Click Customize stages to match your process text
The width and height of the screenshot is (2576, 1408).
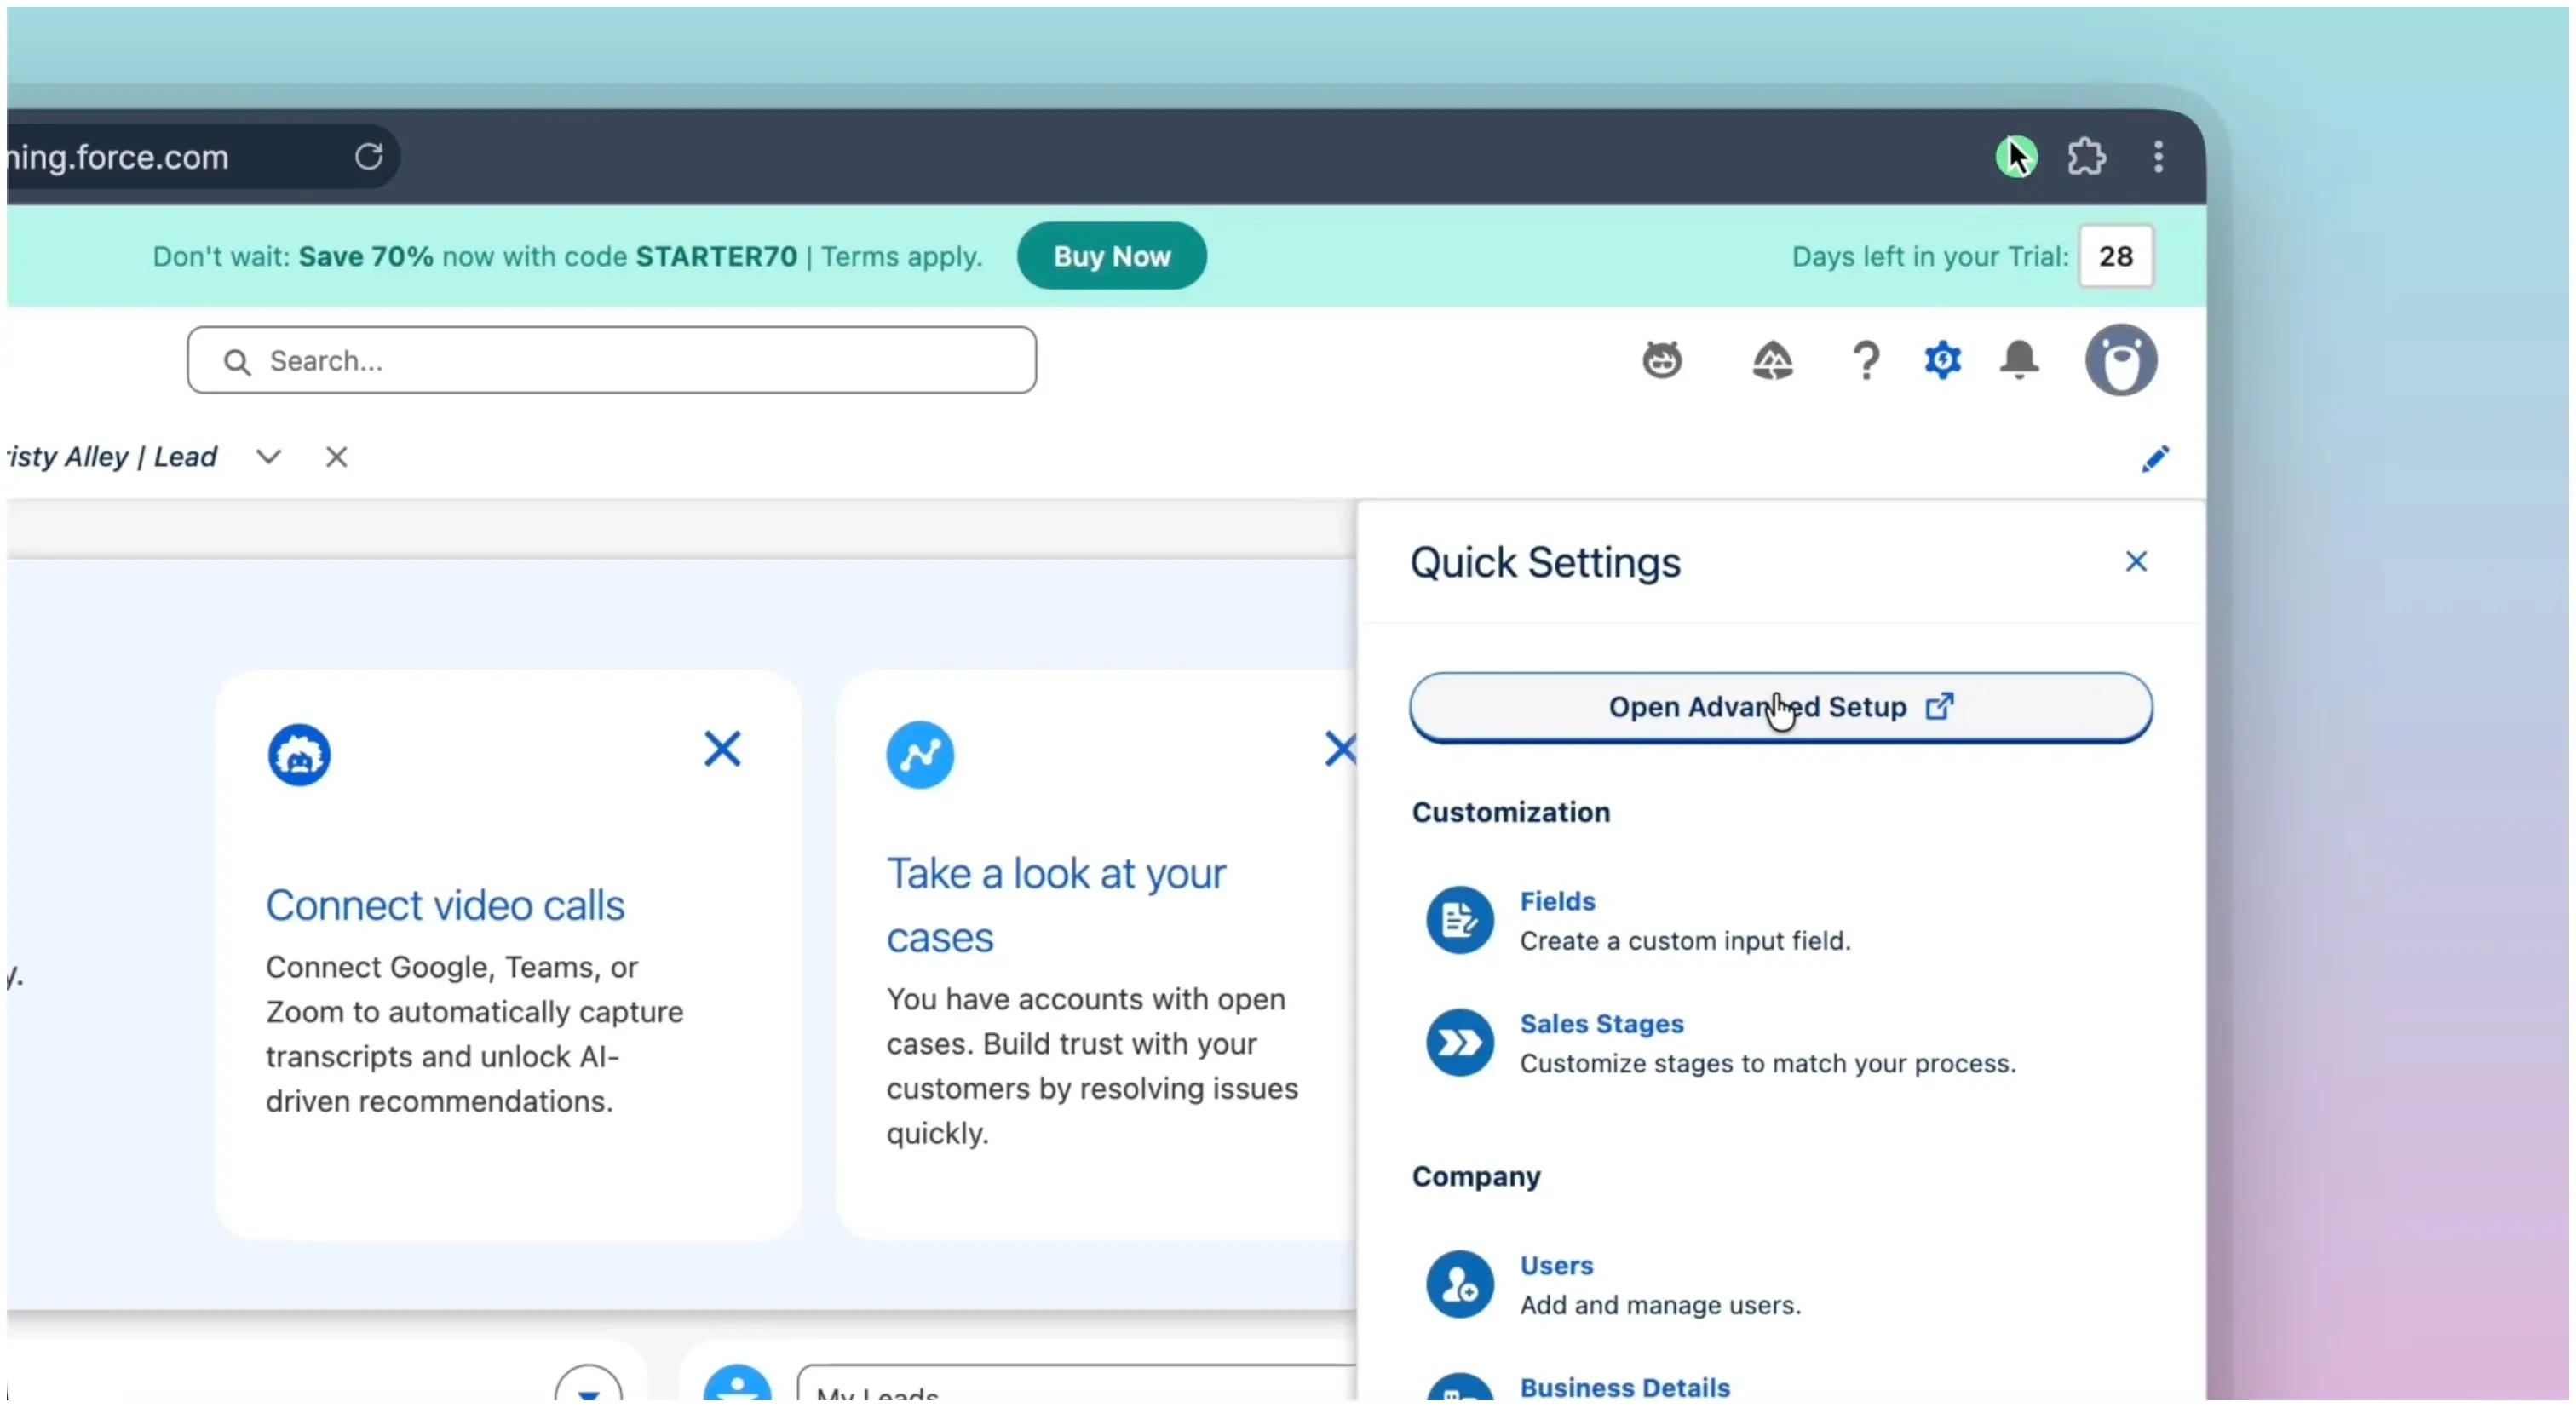(1767, 1064)
